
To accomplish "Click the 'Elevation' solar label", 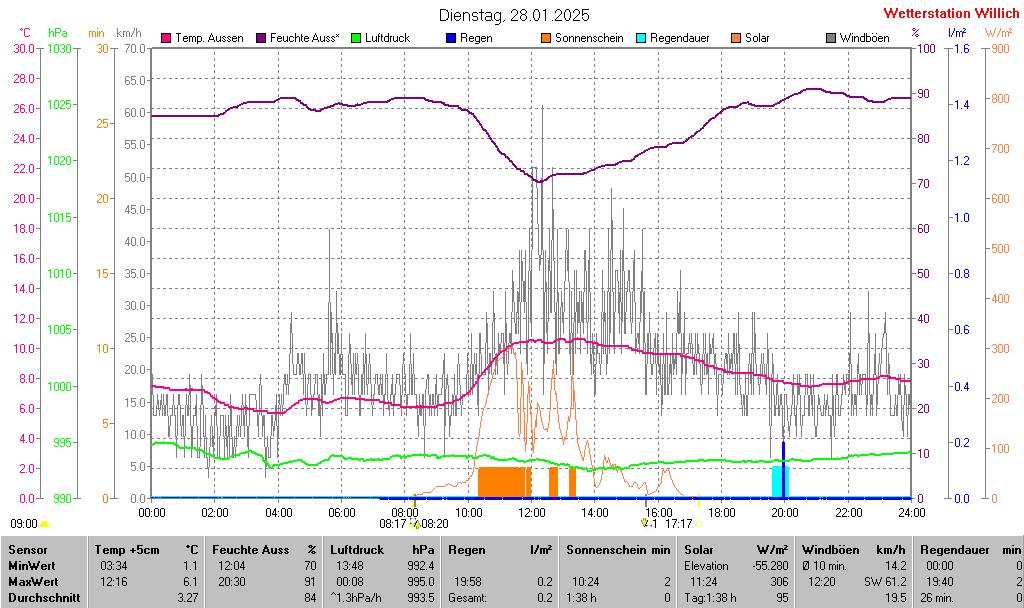I will pyautogui.click(x=707, y=566).
